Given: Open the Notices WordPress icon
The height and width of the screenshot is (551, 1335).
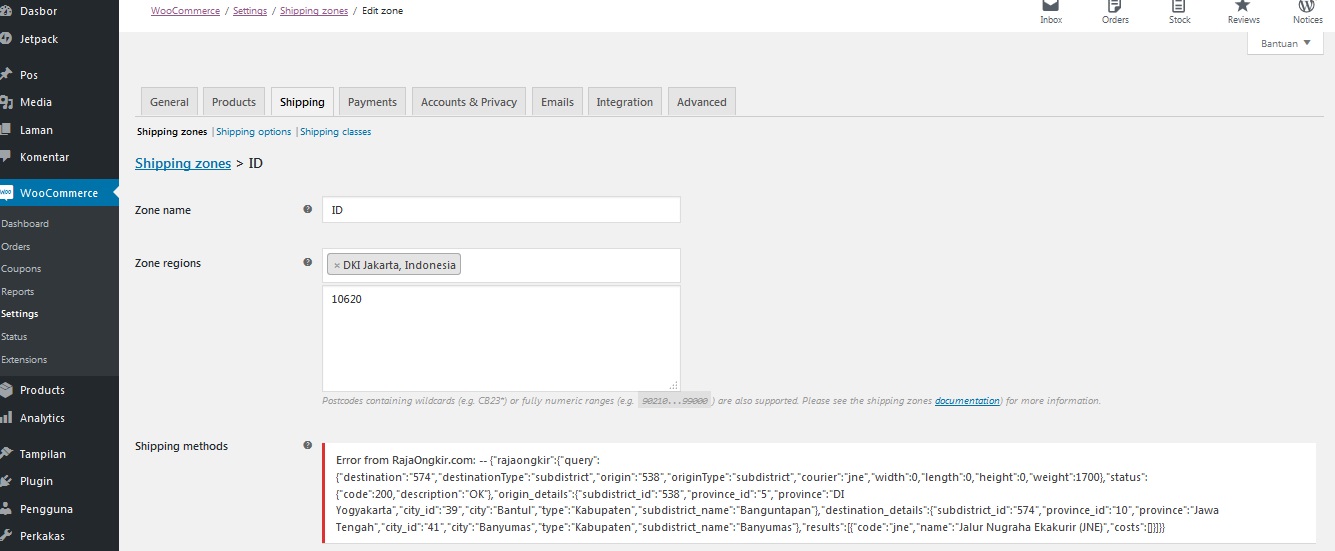Looking at the screenshot, I should click(1307, 6).
